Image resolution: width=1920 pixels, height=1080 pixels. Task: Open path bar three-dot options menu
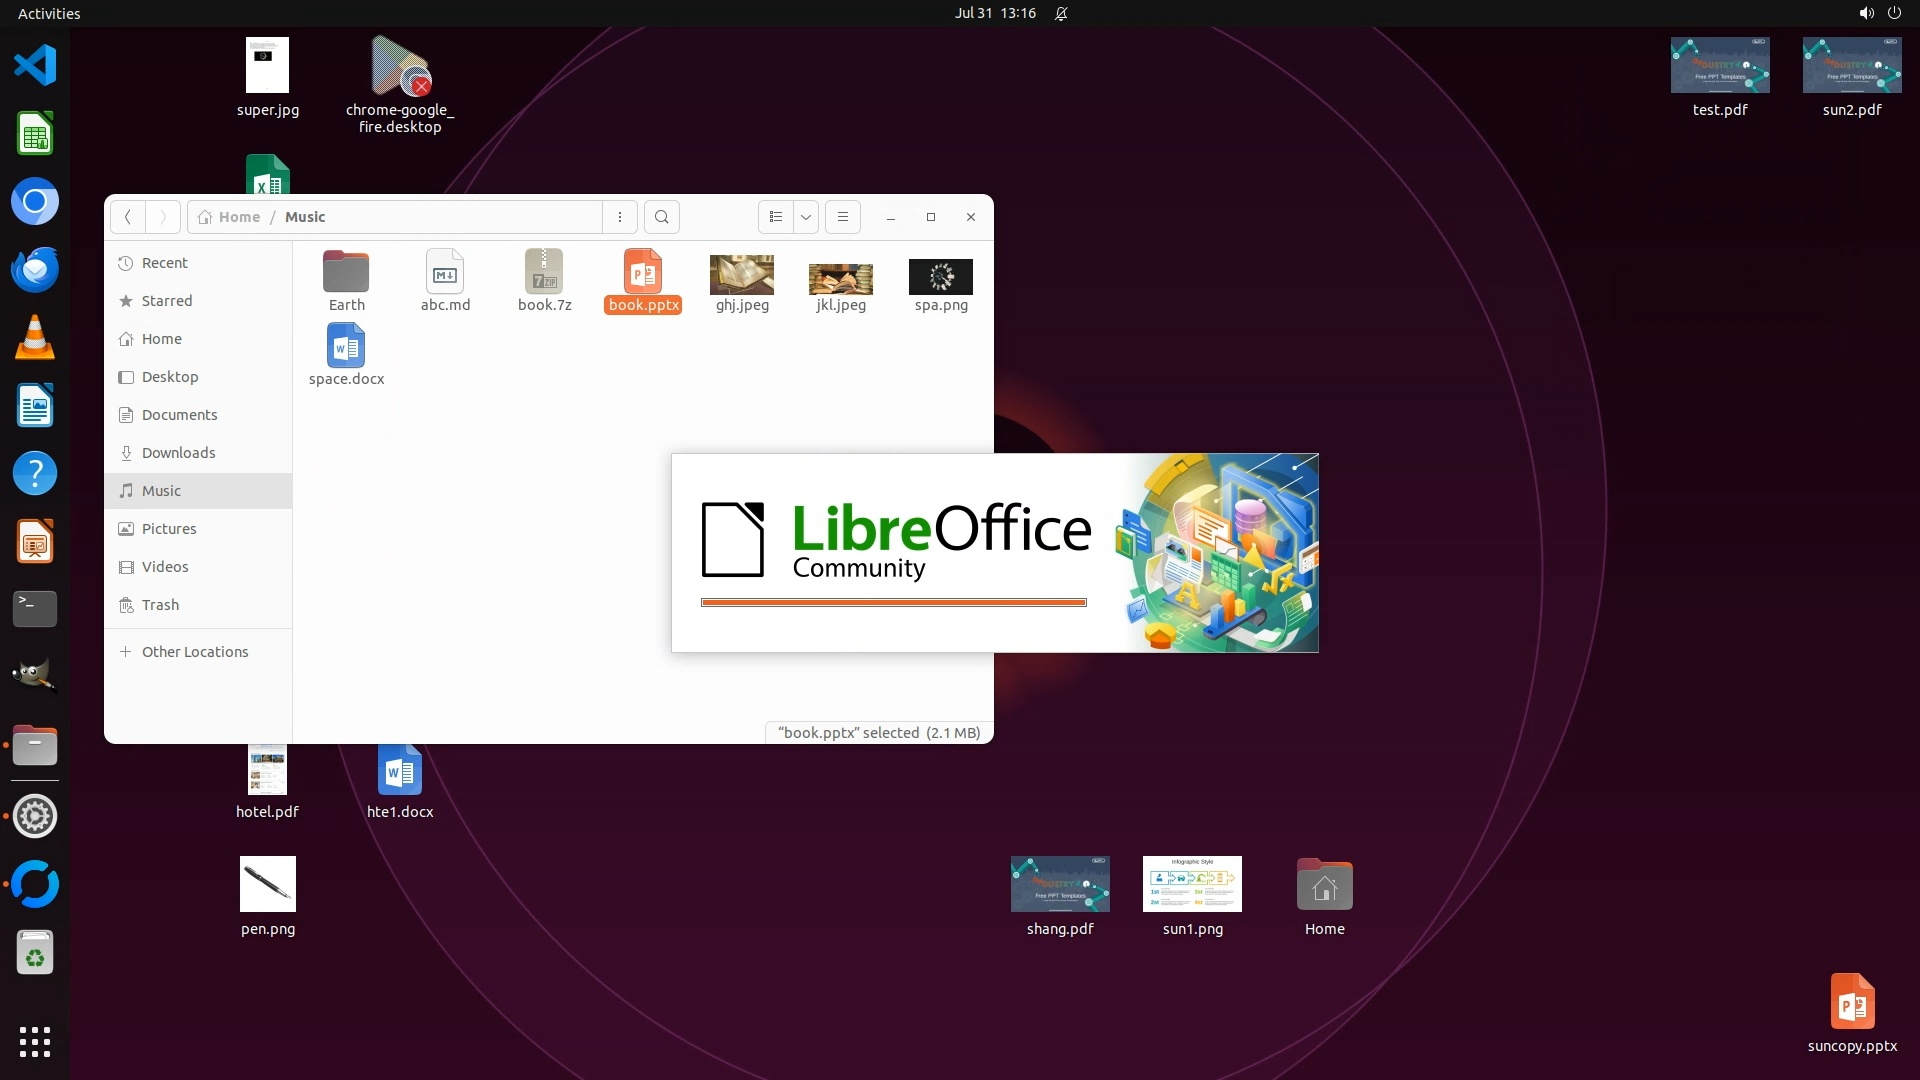(620, 217)
